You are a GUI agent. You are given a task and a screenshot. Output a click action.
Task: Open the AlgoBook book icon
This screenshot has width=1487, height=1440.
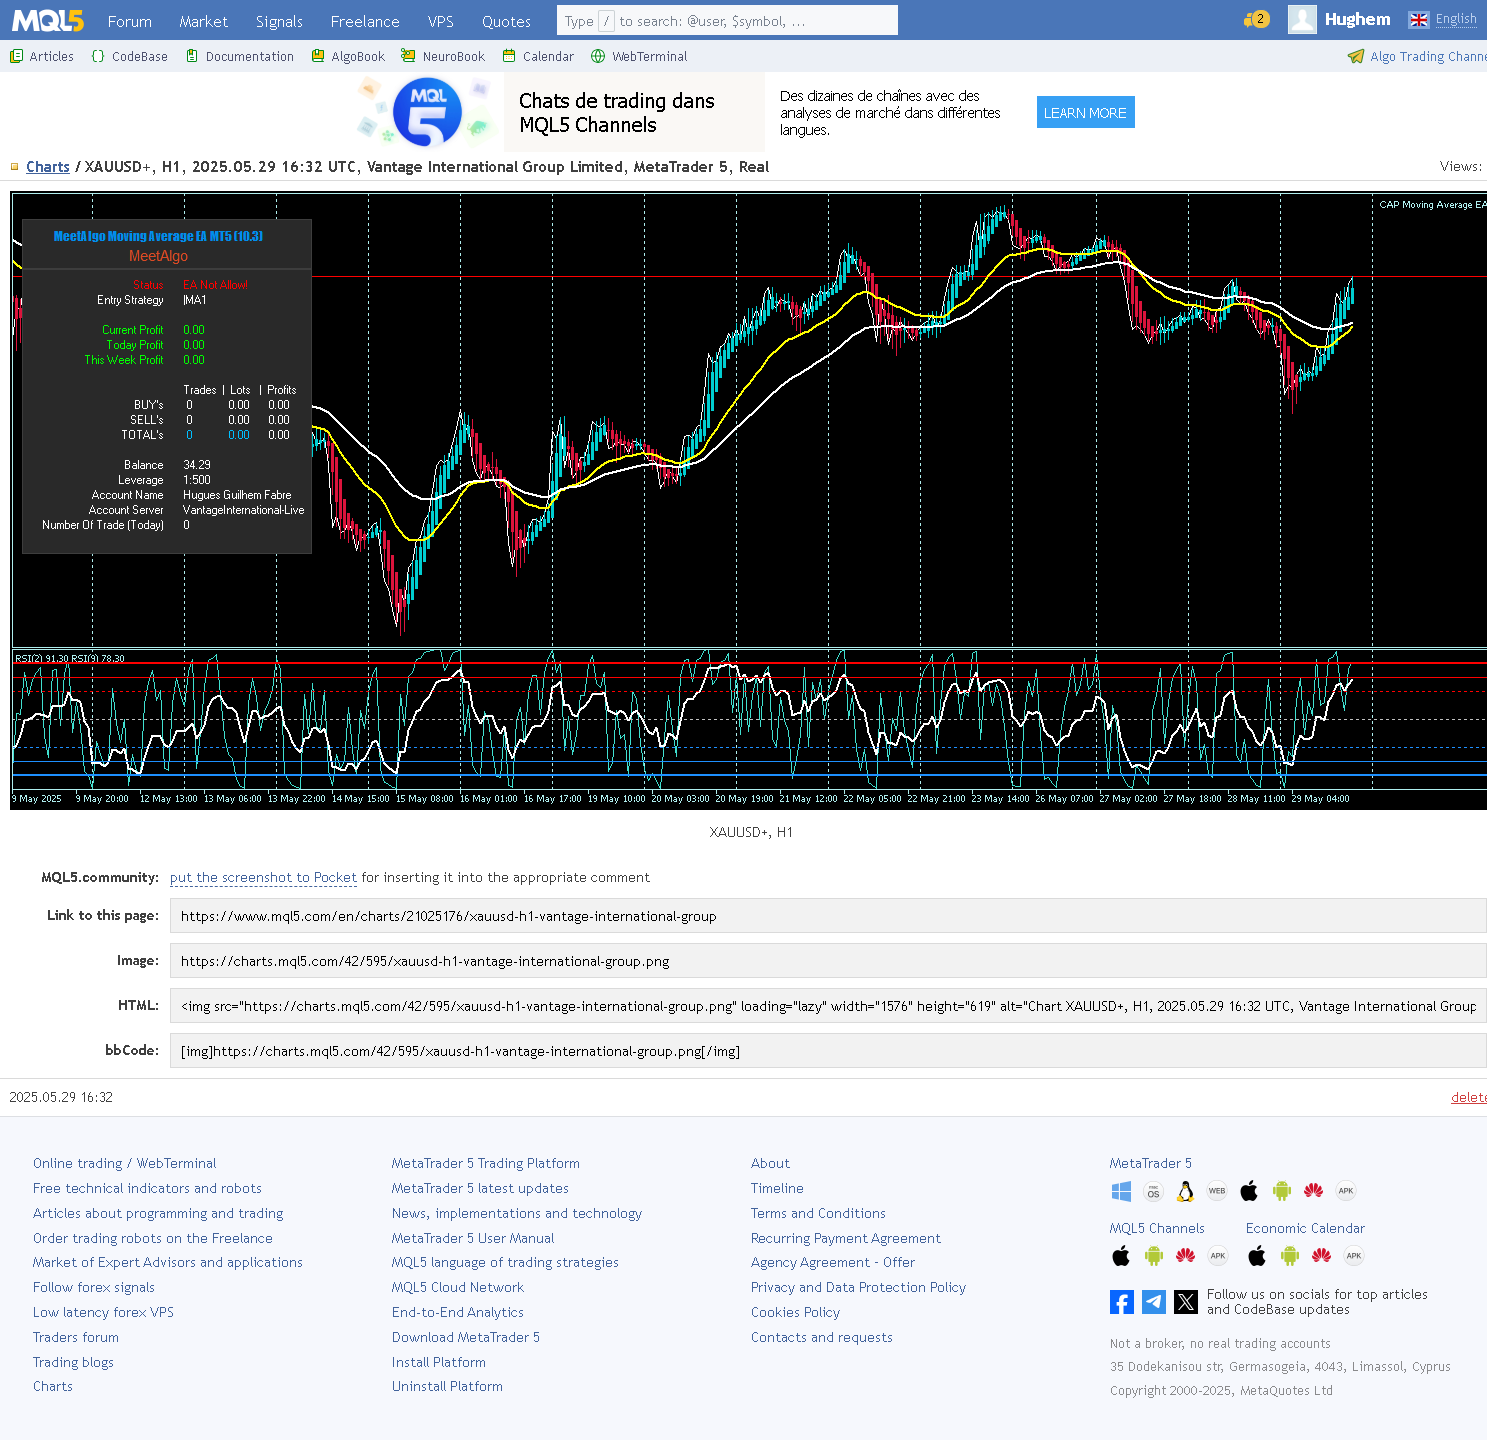coord(318,56)
